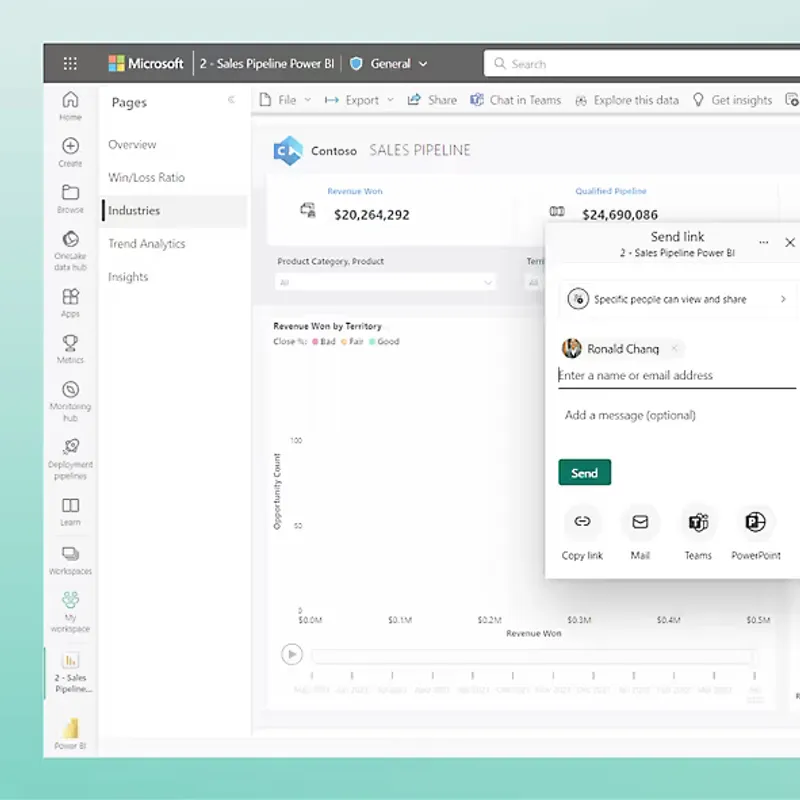Click the Revenue Won value $20,264,292
800x800 pixels.
tap(371, 215)
